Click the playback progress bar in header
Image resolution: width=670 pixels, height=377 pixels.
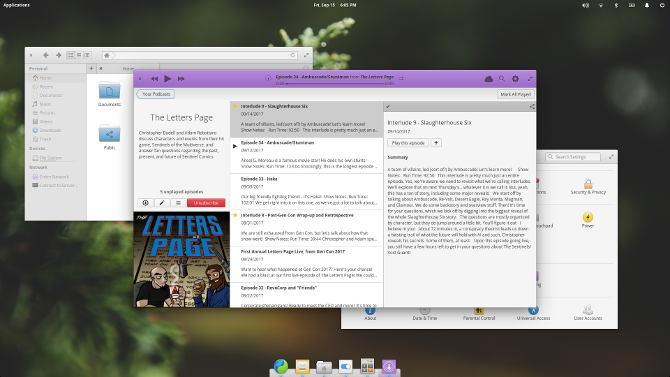point(335,84)
